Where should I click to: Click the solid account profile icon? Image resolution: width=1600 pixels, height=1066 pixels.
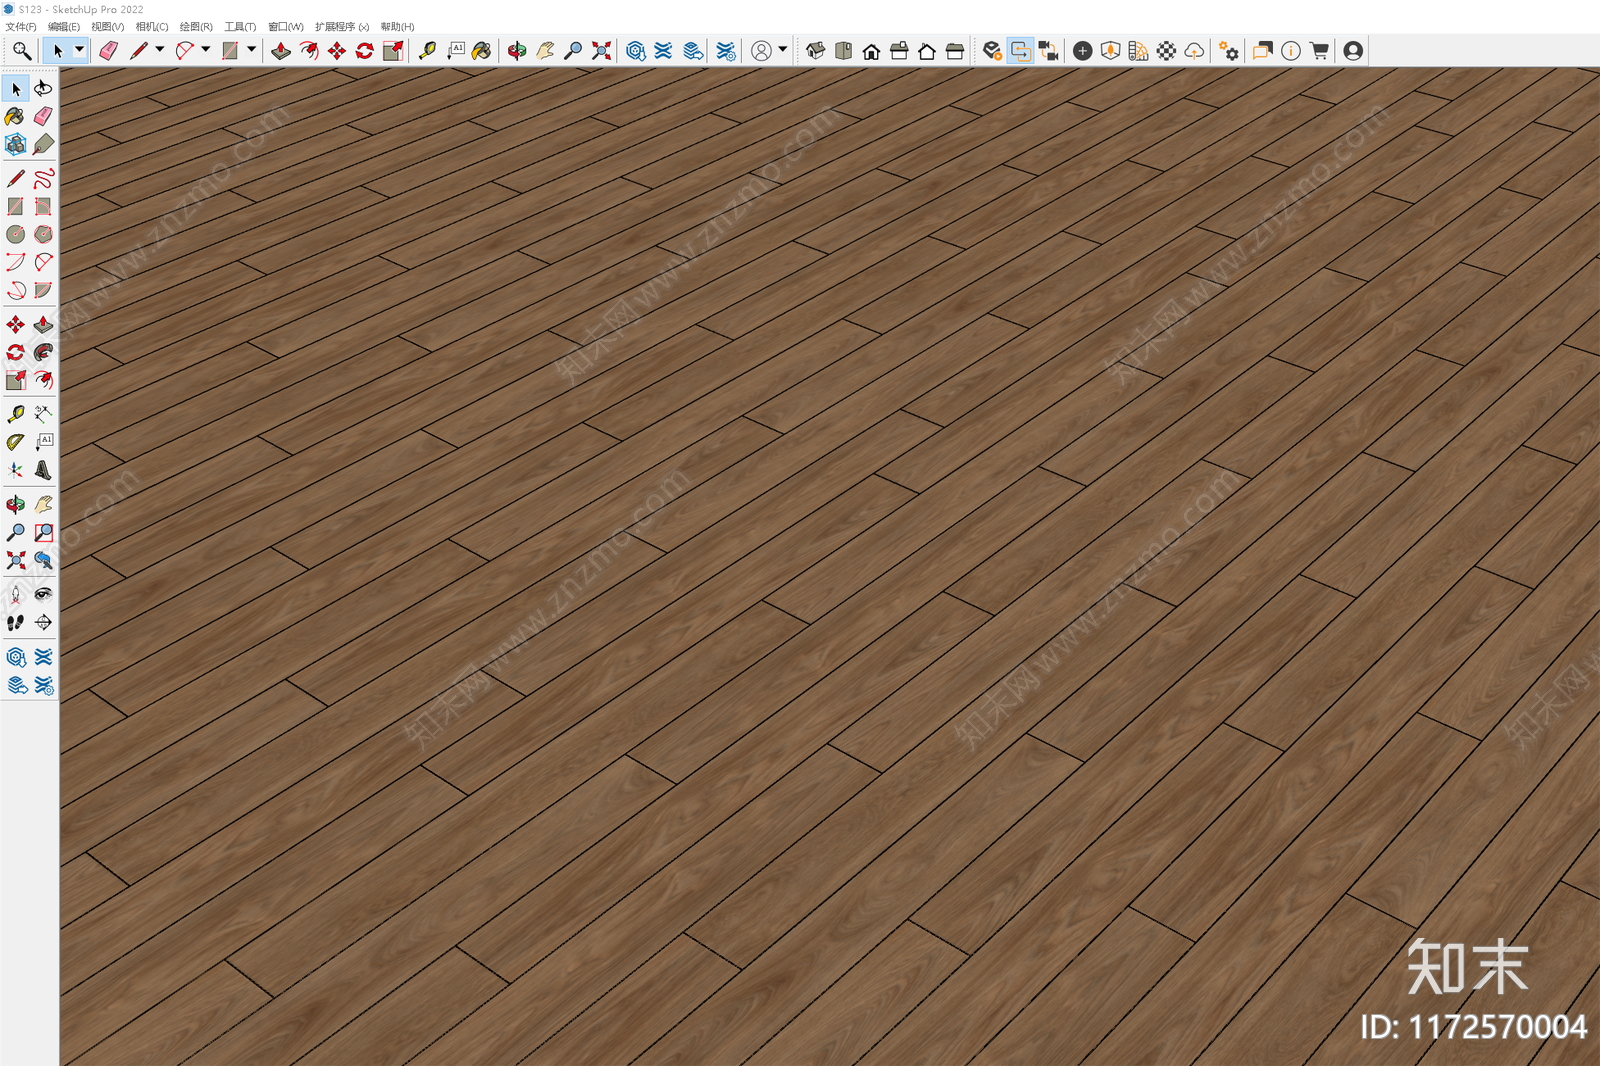[x=1353, y=51]
